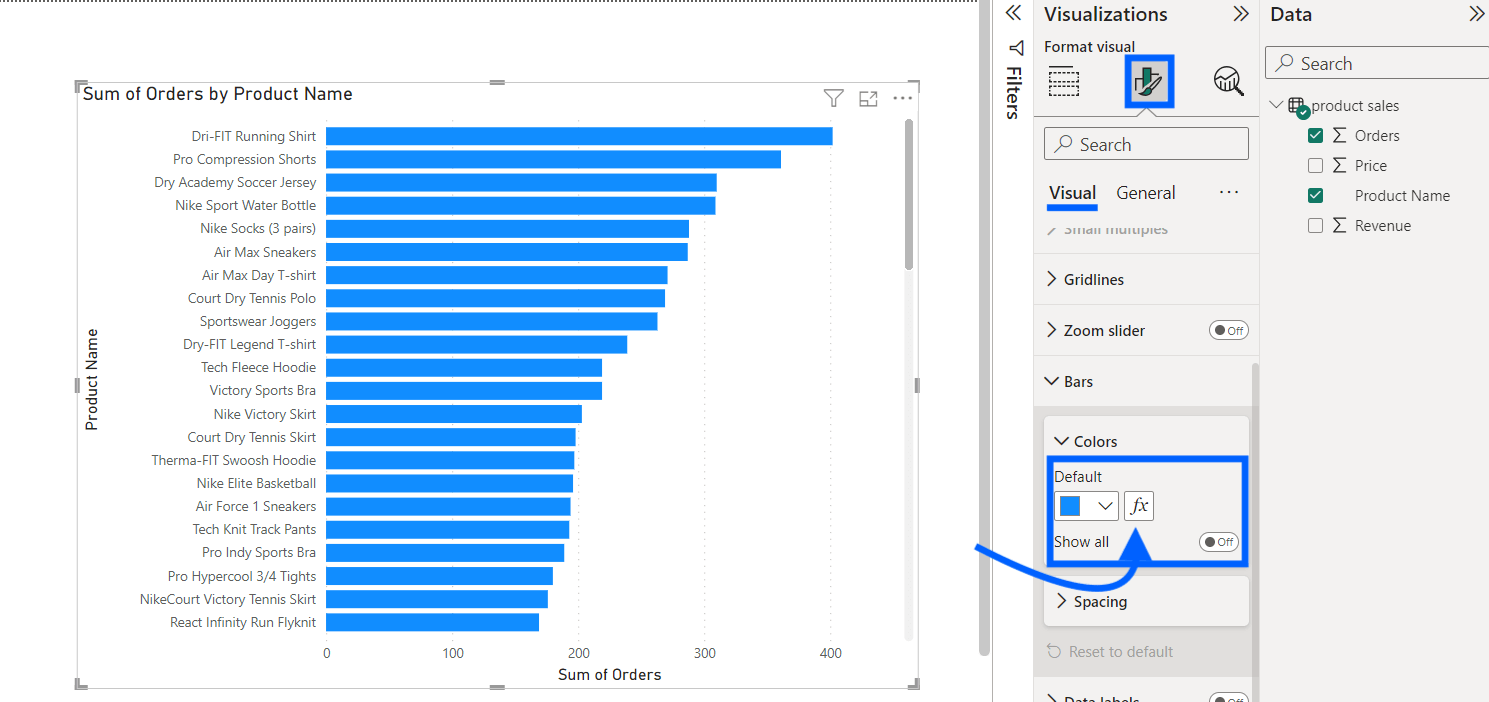1489x702 pixels.
Task: Switch to the General tab
Action: [x=1145, y=192]
